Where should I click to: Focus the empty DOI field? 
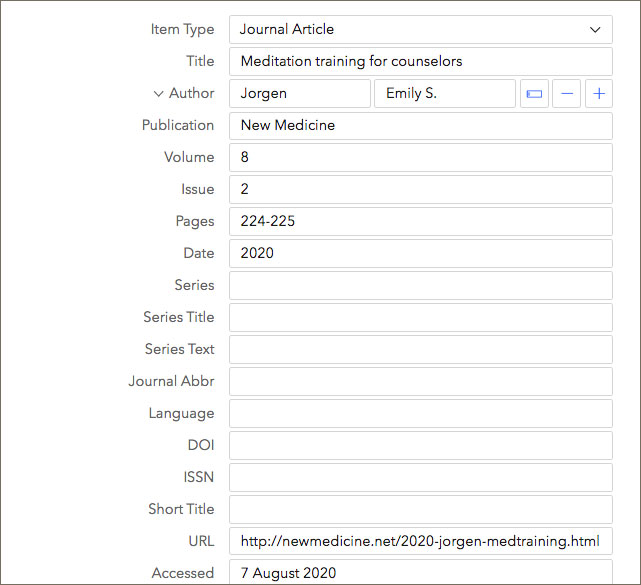pos(420,445)
